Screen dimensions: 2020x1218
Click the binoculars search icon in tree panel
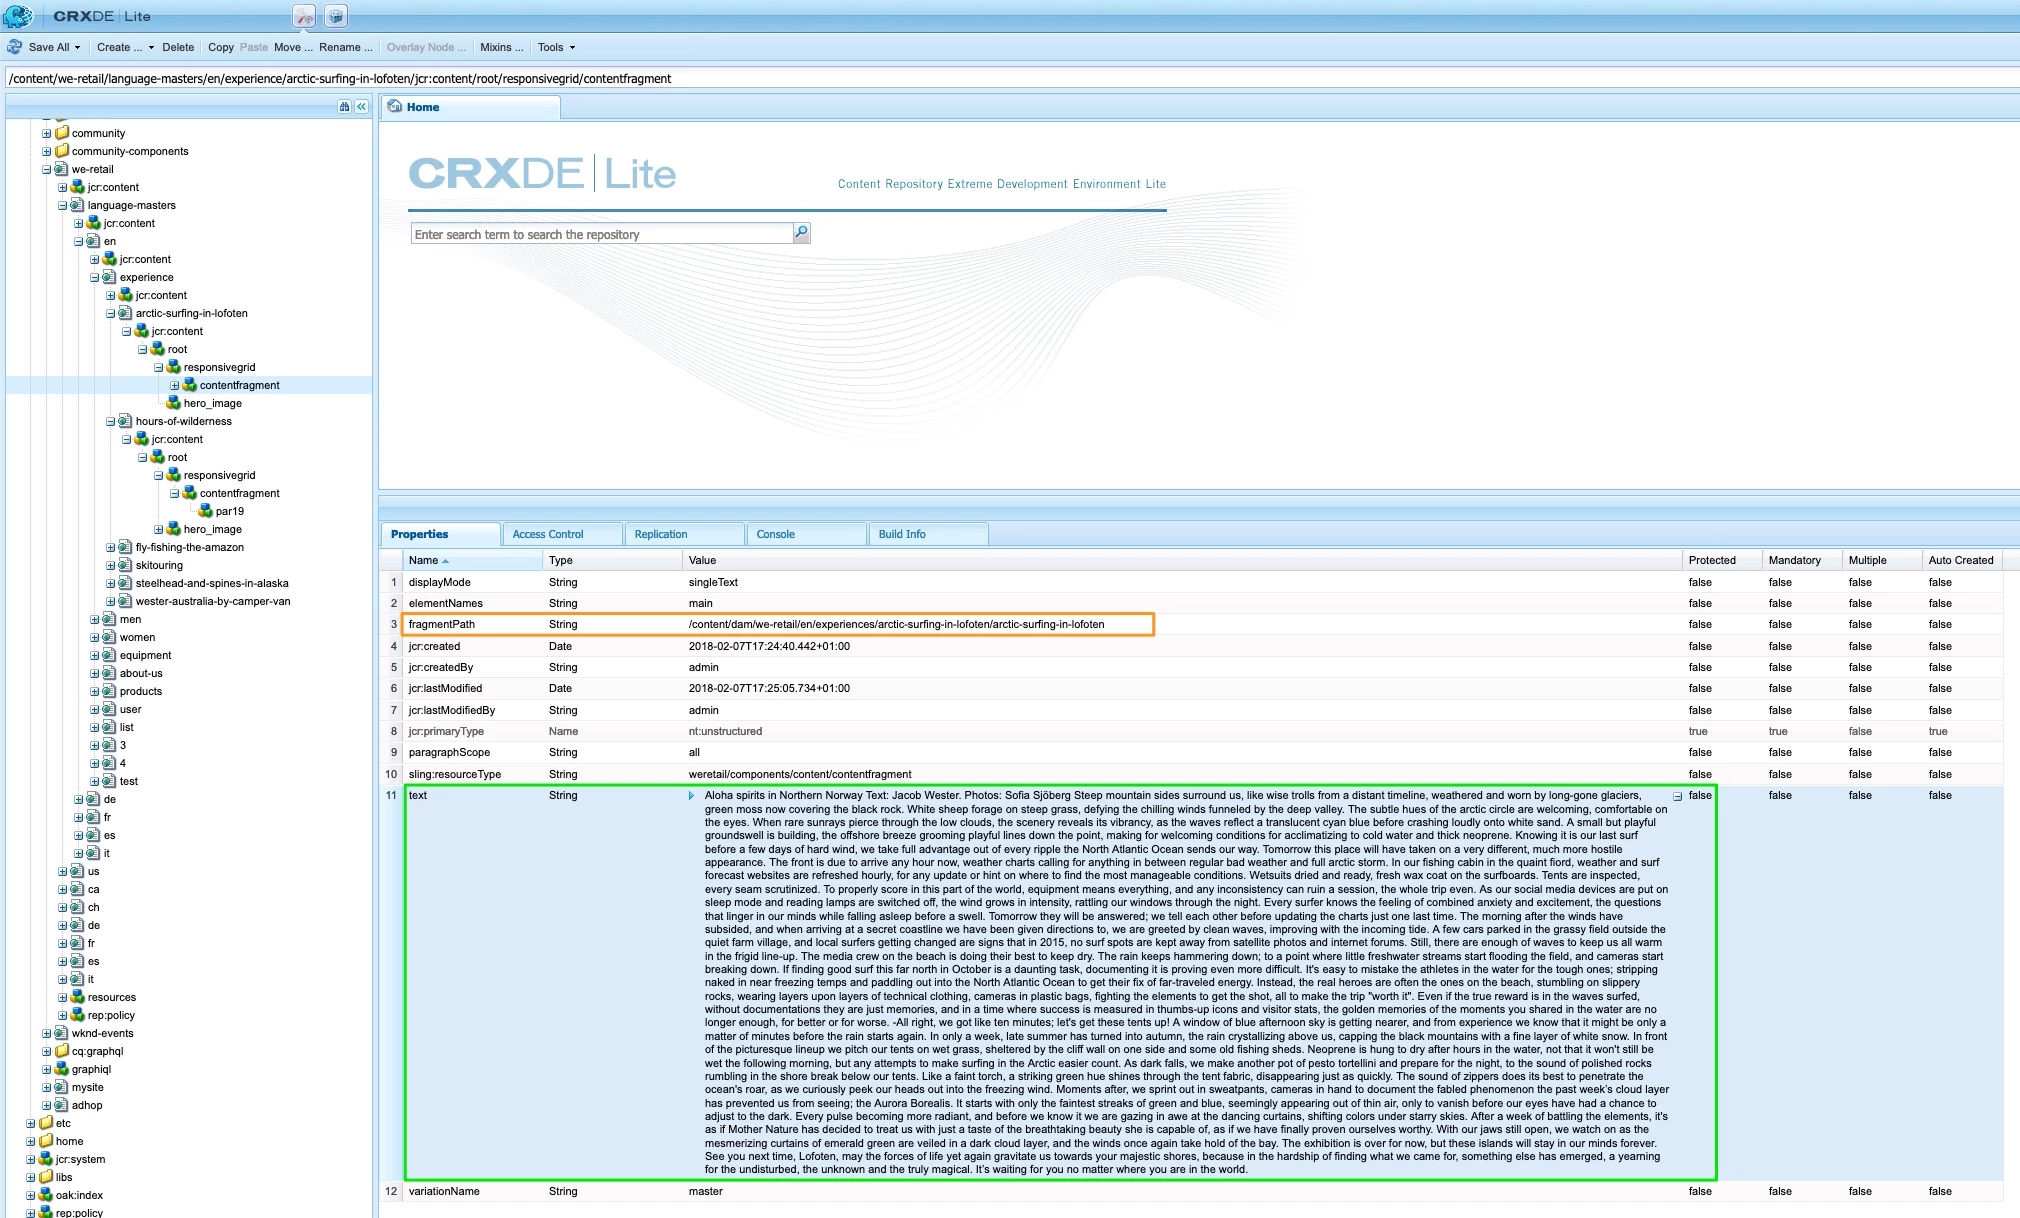[x=344, y=106]
